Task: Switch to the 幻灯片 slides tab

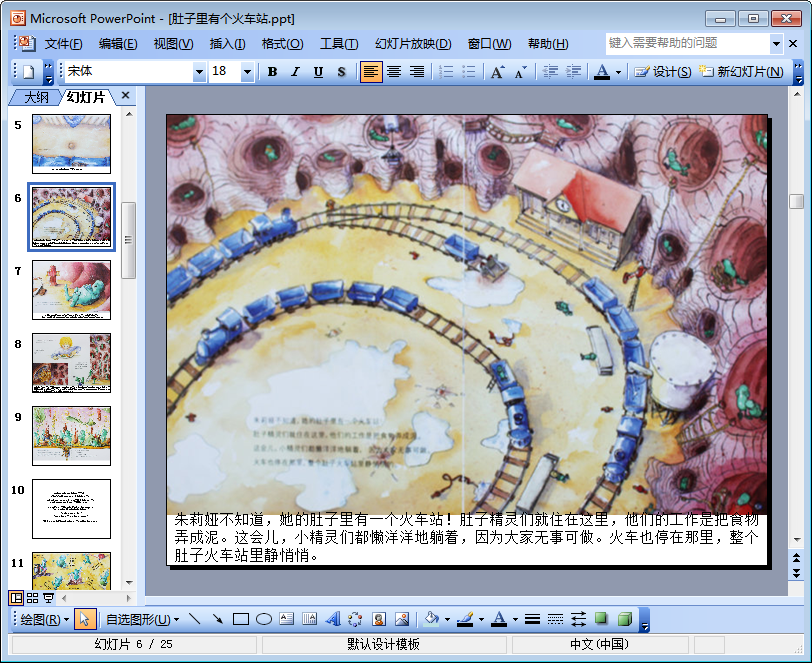Action: click(x=86, y=97)
